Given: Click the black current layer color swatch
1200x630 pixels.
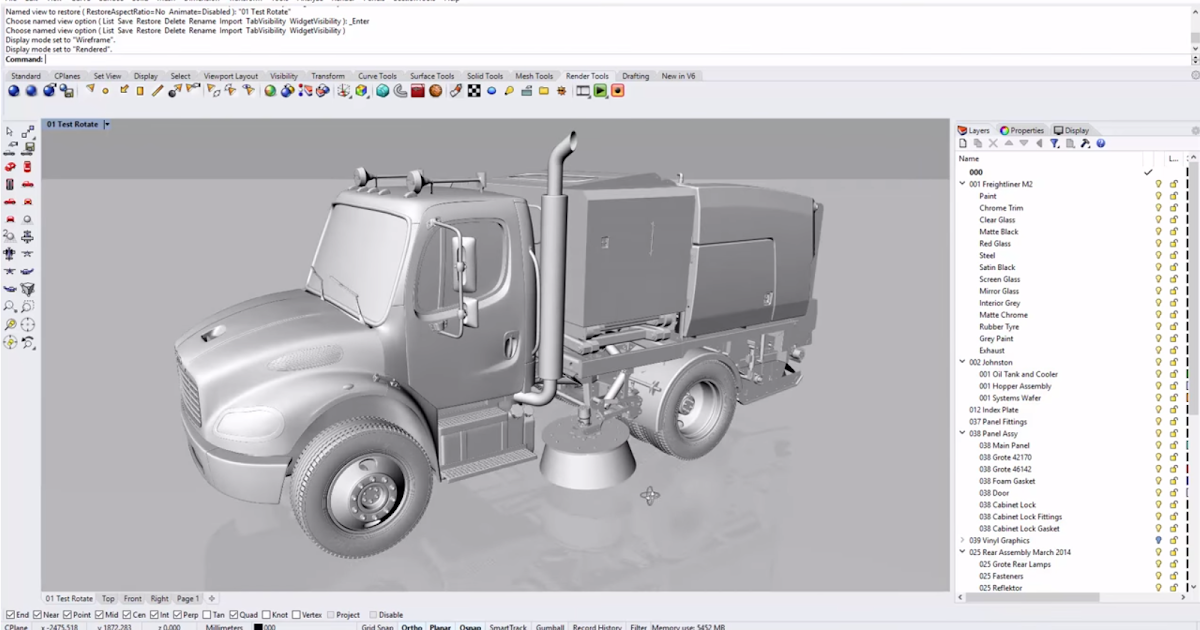Looking at the screenshot, I should coord(257,627).
